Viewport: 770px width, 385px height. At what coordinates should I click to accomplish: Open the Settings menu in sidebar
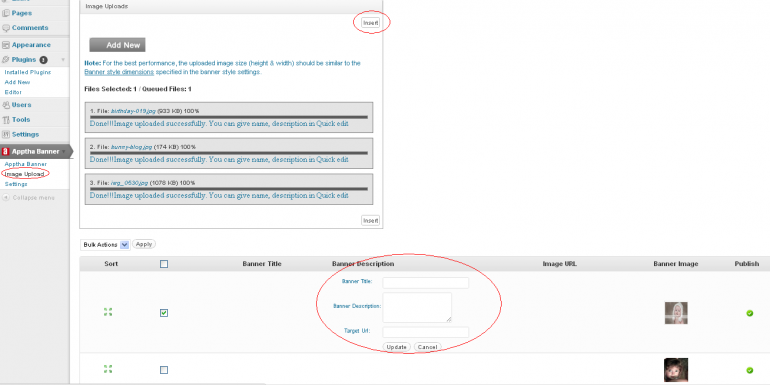(x=25, y=134)
